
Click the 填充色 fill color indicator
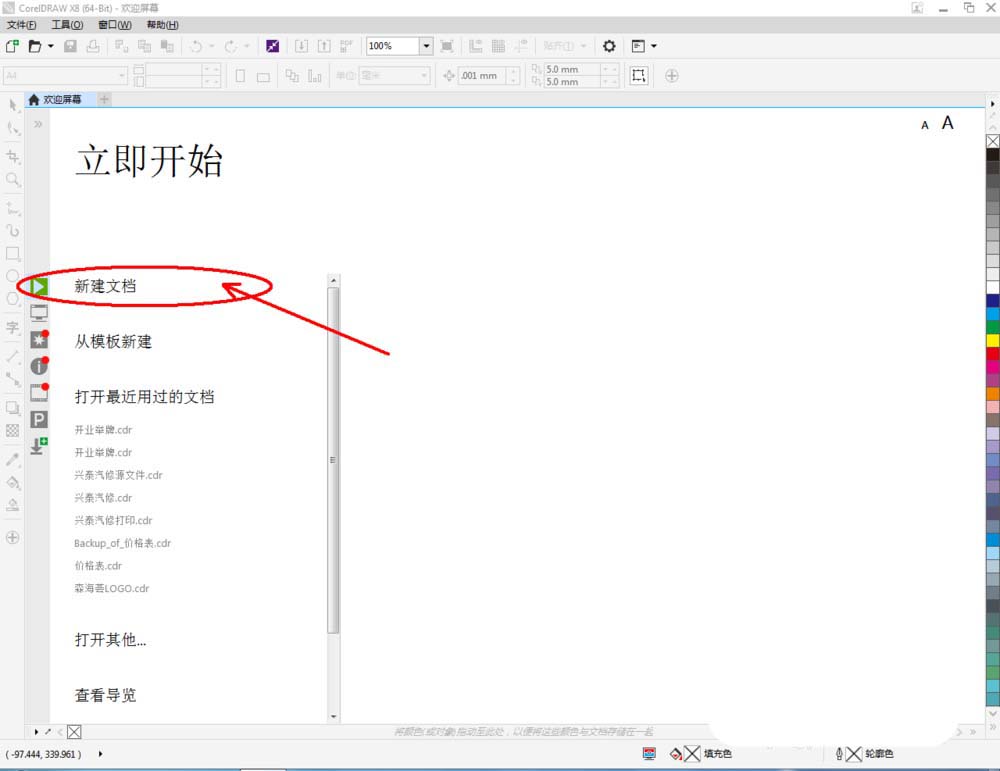click(x=700, y=754)
